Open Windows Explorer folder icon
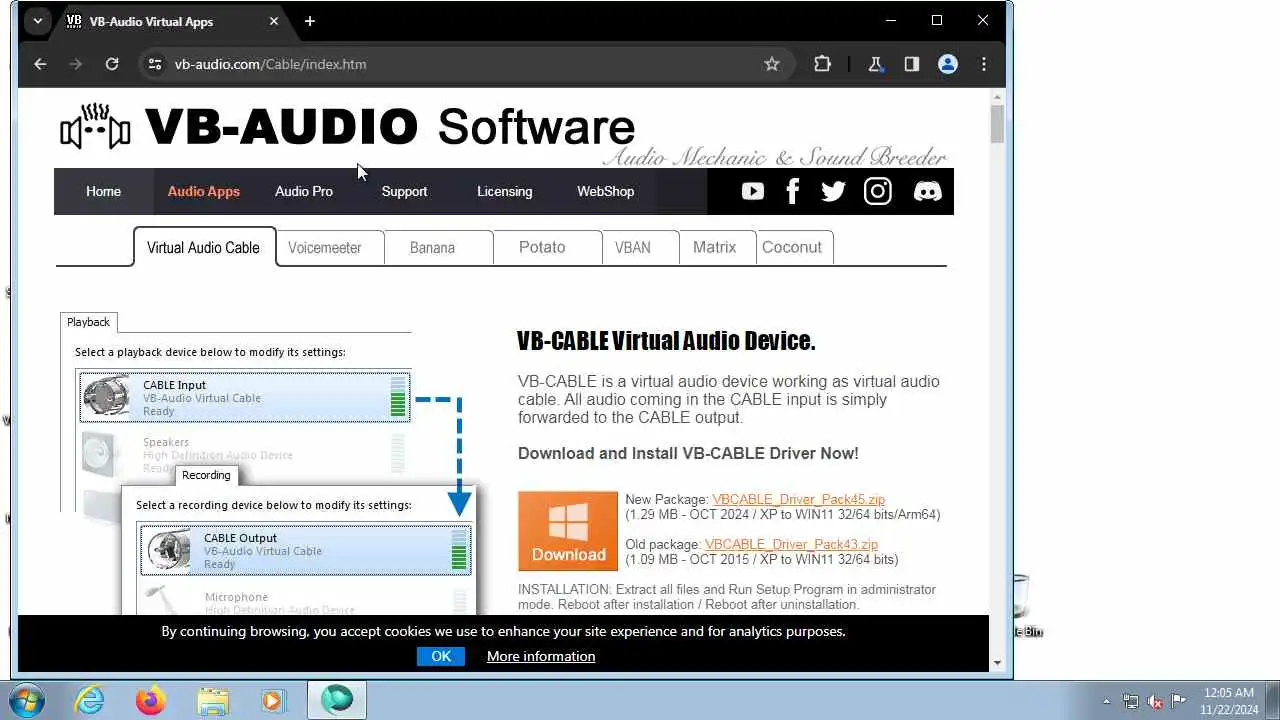Image resolution: width=1280 pixels, height=720 pixels. point(213,700)
